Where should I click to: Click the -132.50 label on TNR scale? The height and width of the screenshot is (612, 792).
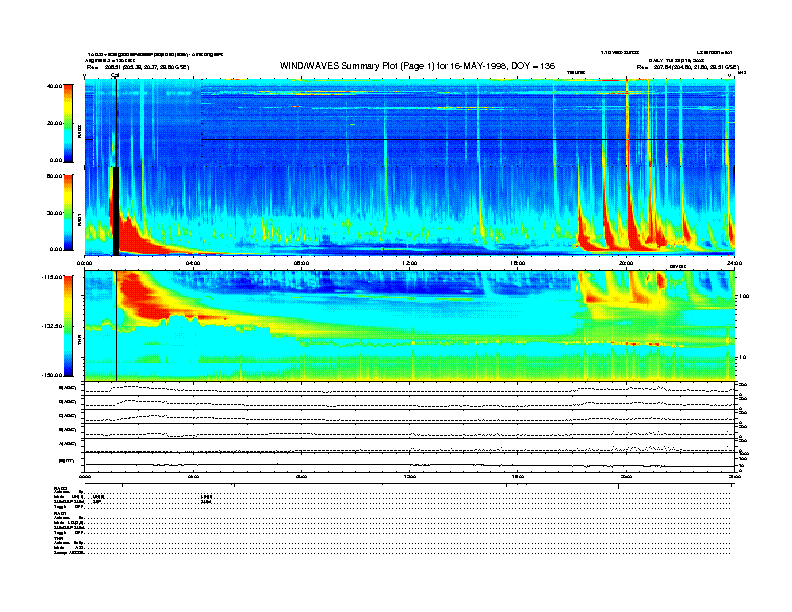click(x=52, y=326)
